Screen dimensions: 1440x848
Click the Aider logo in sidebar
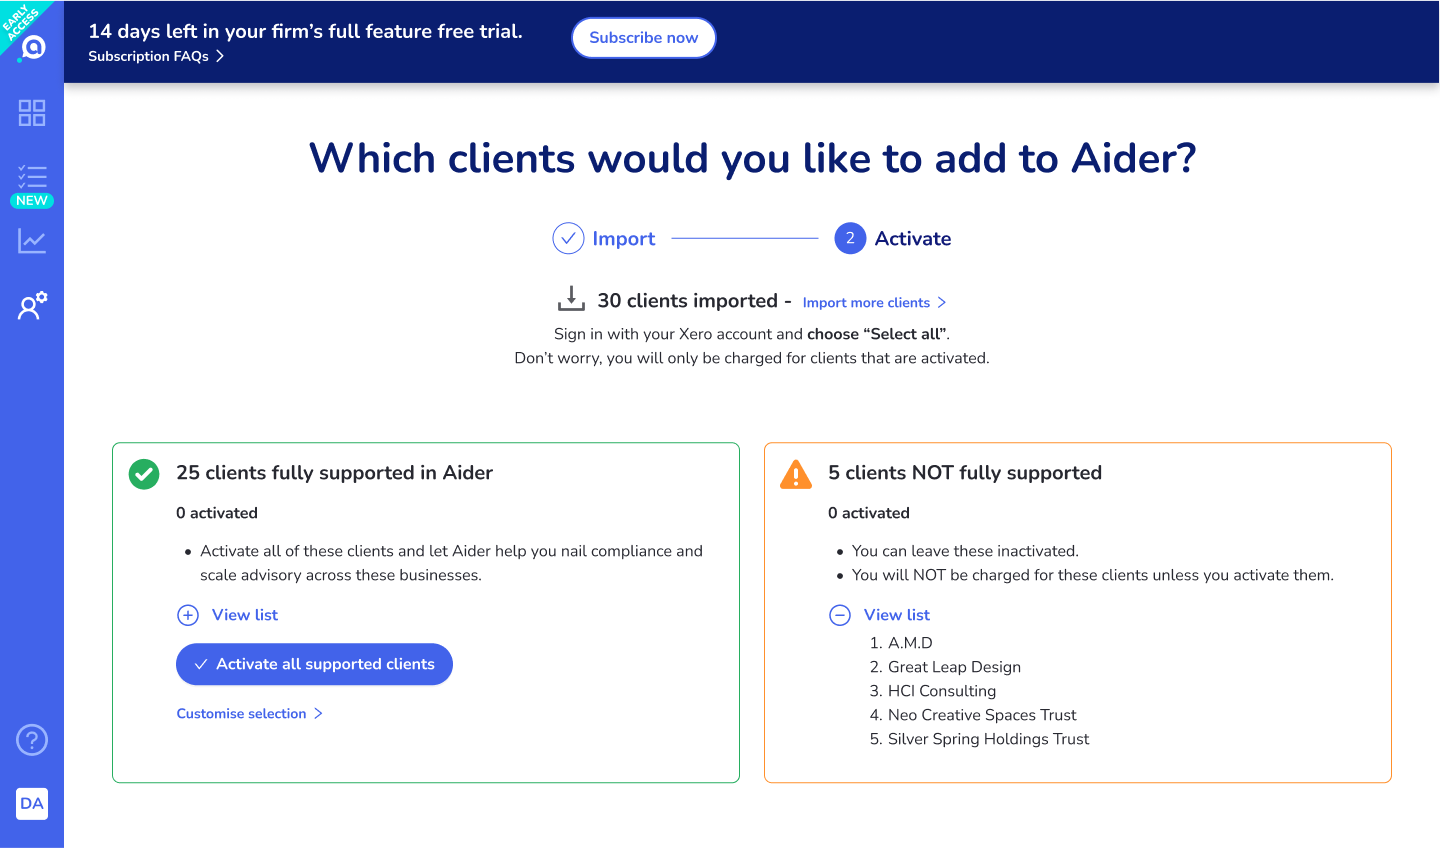click(x=33, y=47)
